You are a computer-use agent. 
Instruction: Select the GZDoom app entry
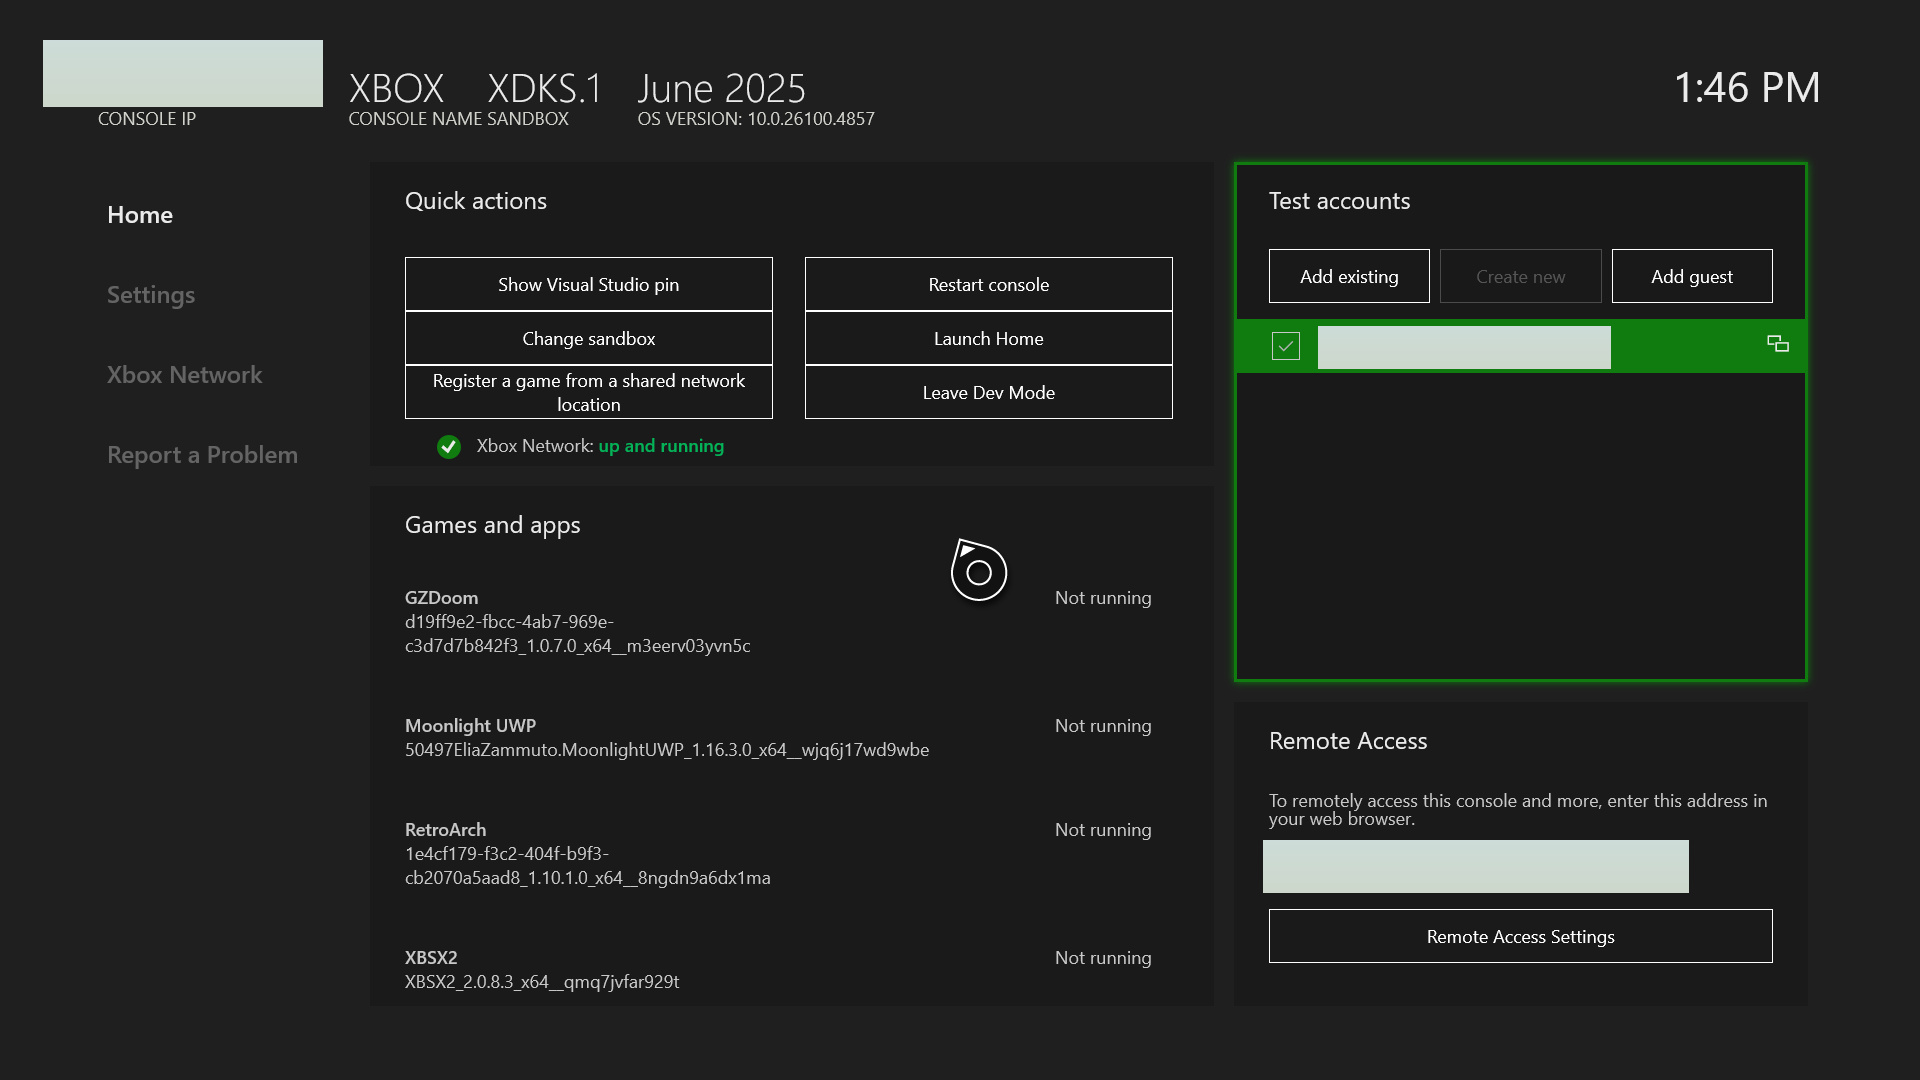pos(778,622)
